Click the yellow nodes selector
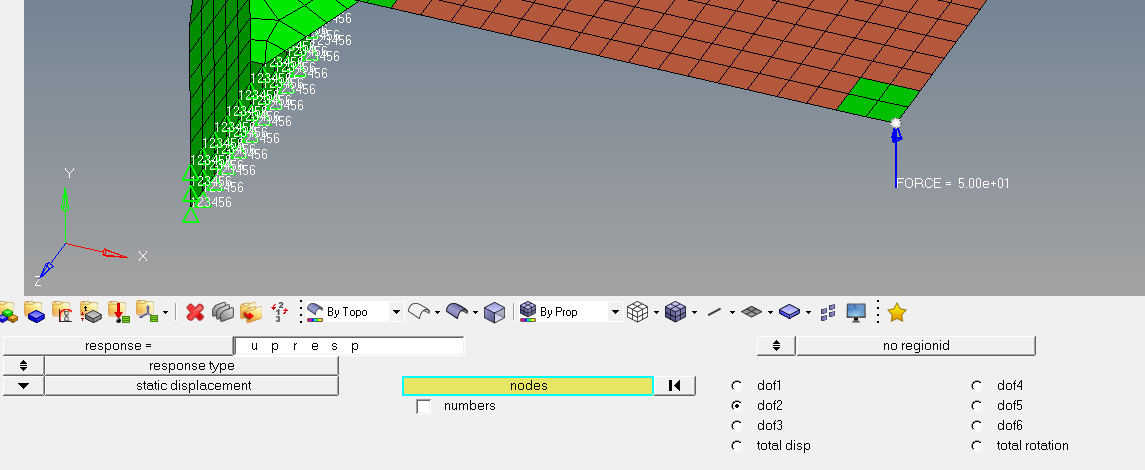The width and height of the screenshot is (1145, 470). 528,385
